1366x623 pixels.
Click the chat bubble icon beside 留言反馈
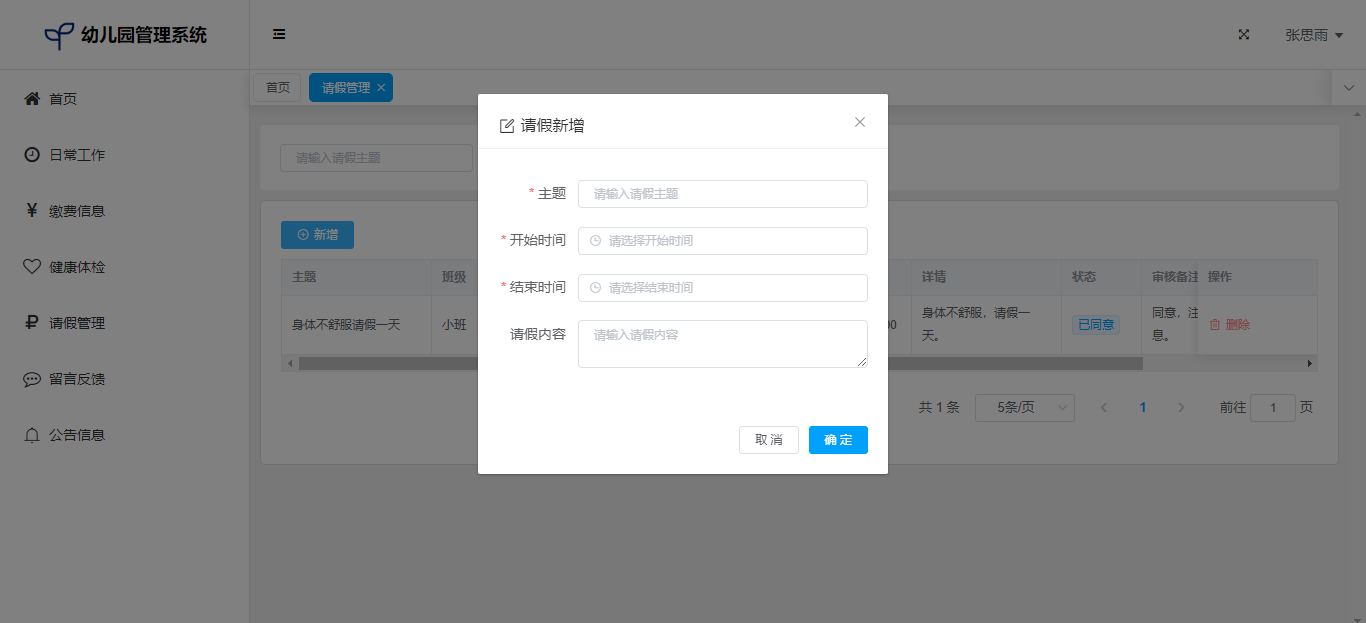32,379
